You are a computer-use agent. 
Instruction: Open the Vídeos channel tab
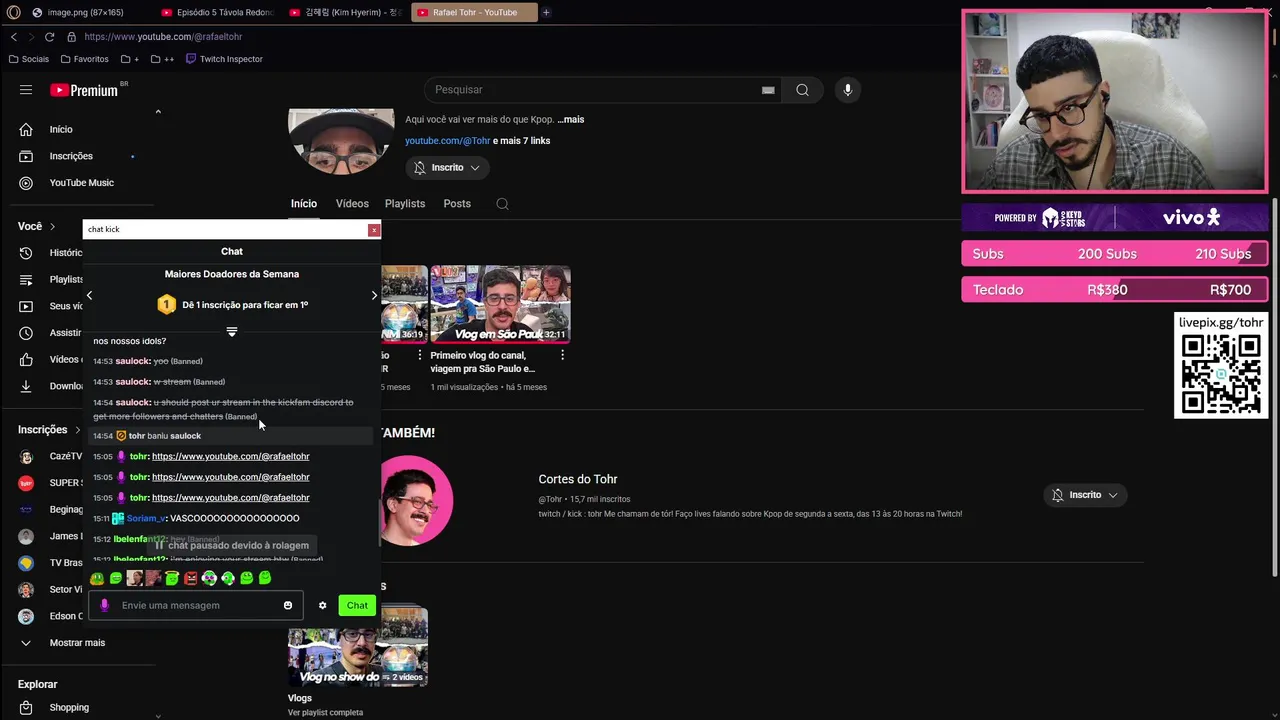tap(352, 204)
